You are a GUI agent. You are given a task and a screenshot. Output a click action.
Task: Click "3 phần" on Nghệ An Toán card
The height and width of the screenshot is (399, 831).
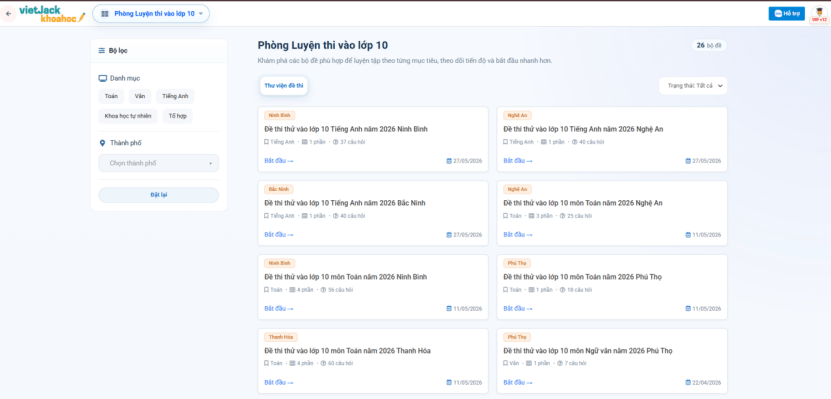(544, 216)
